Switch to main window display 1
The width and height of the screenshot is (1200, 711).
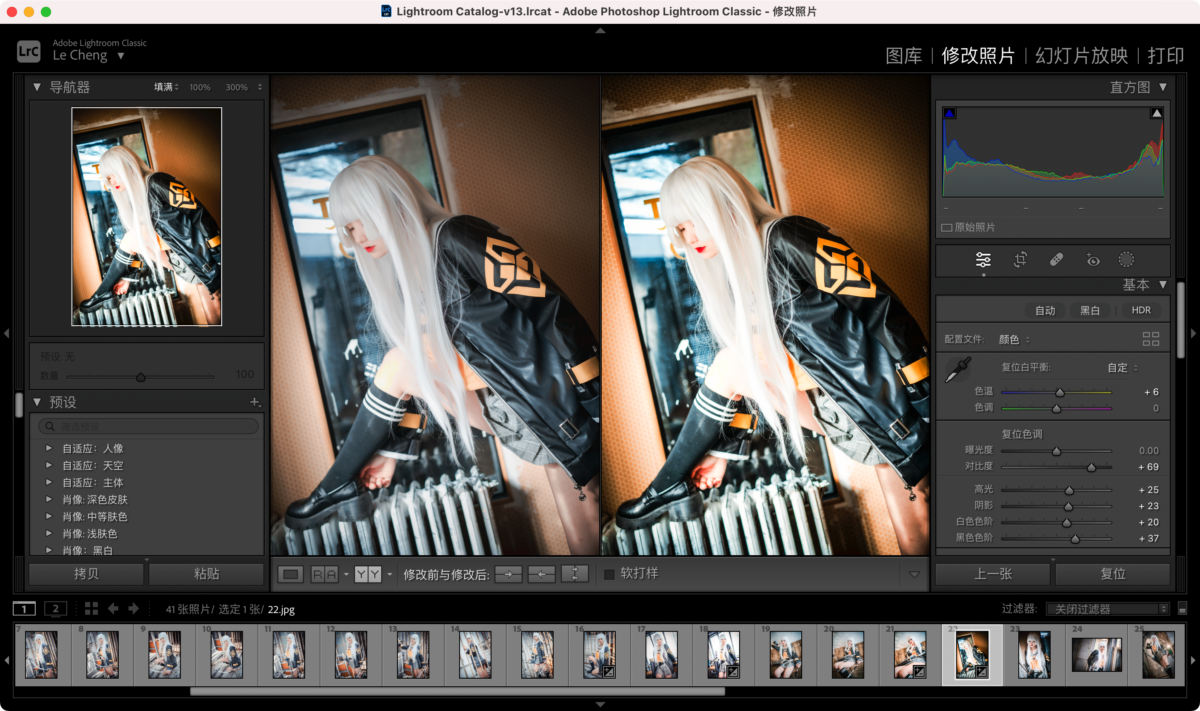tap(24, 609)
